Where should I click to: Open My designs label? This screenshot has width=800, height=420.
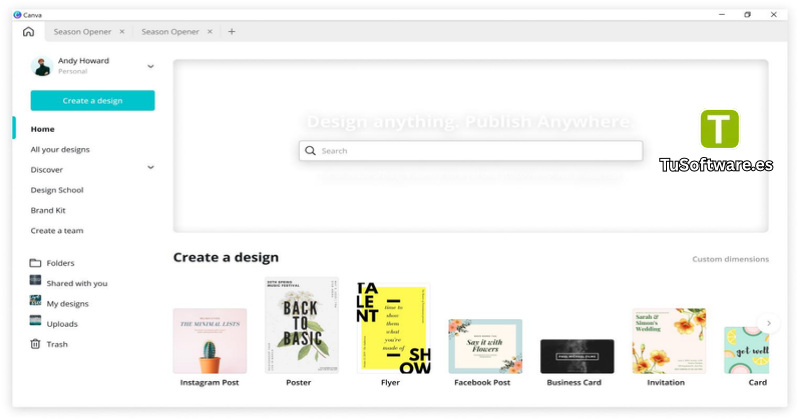[x=67, y=304]
